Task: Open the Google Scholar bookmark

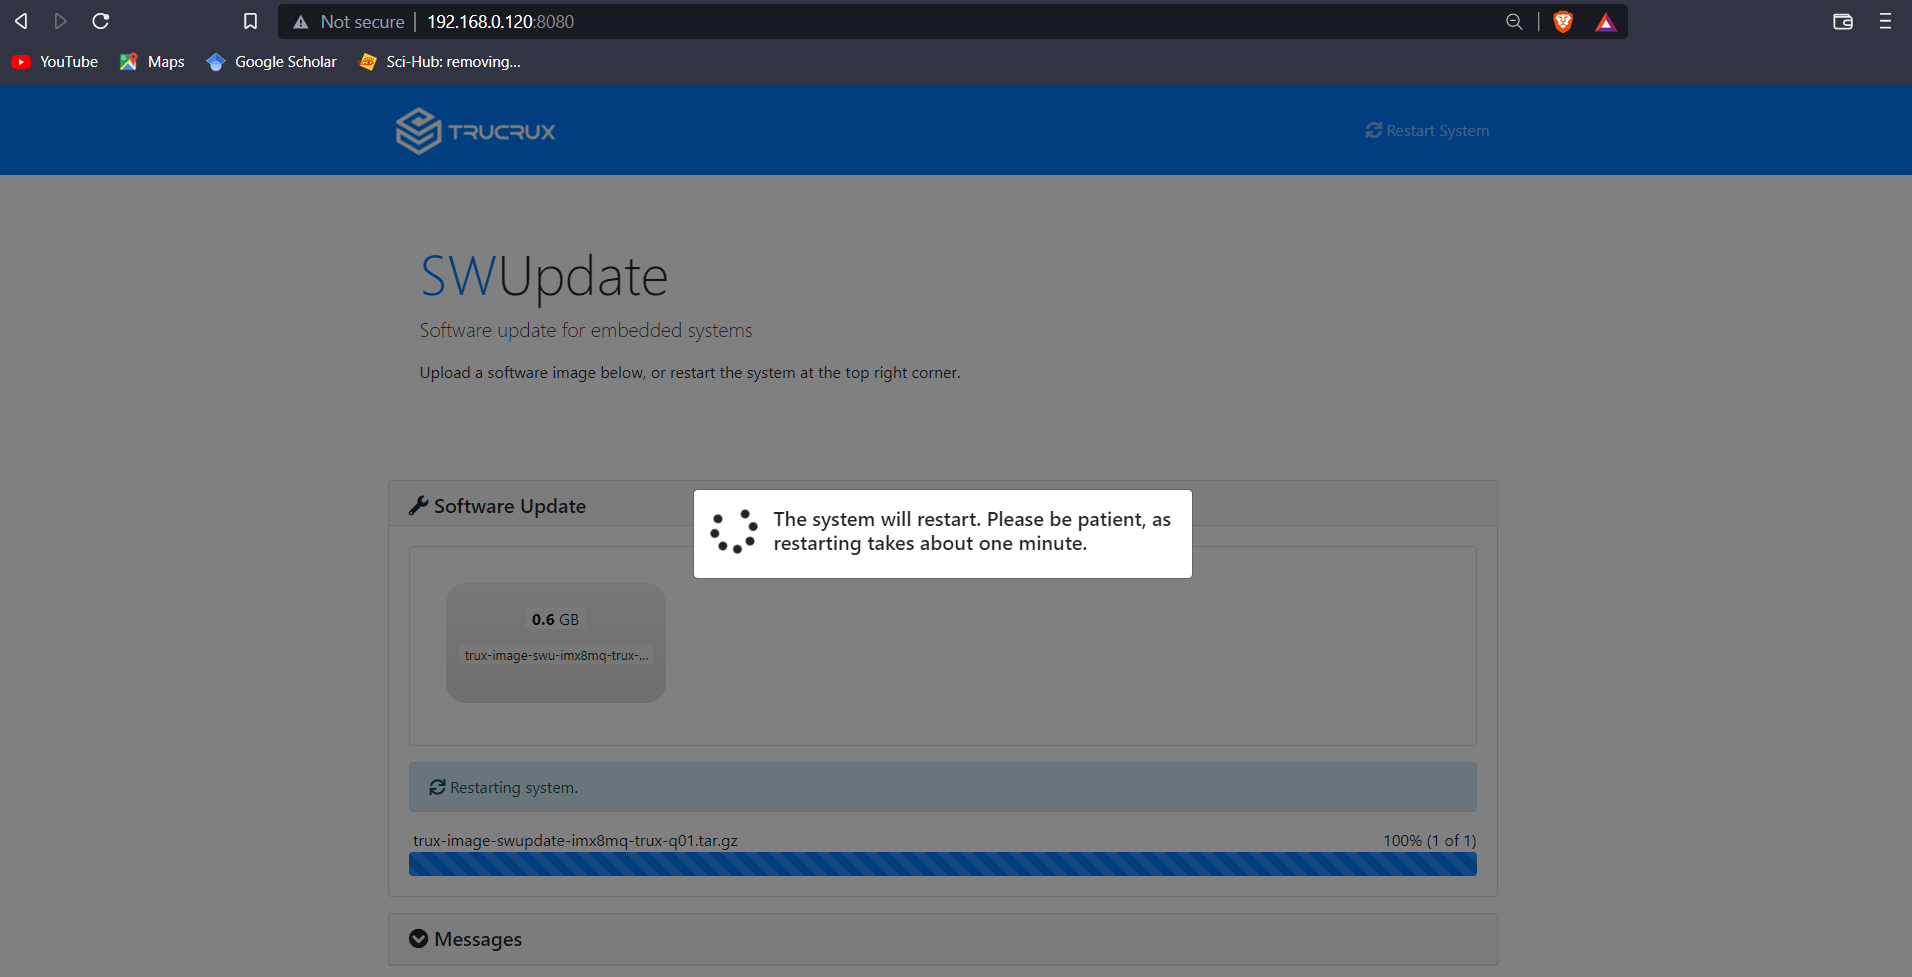Action: tap(272, 62)
